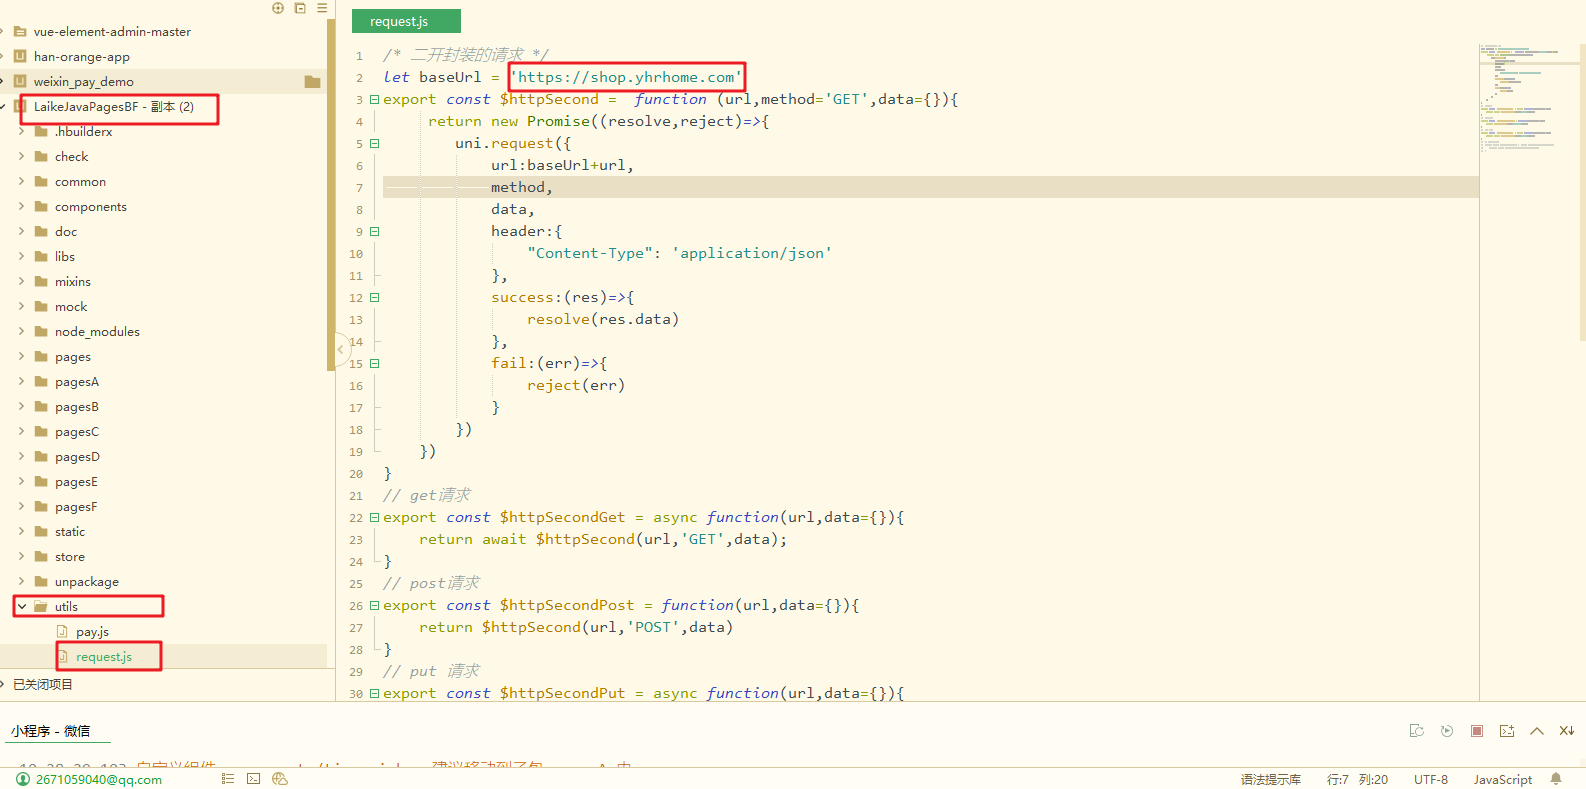Image resolution: width=1586 pixels, height=789 pixels.
Task: Fold success callback at line 12
Action: click(x=374, y=297)
